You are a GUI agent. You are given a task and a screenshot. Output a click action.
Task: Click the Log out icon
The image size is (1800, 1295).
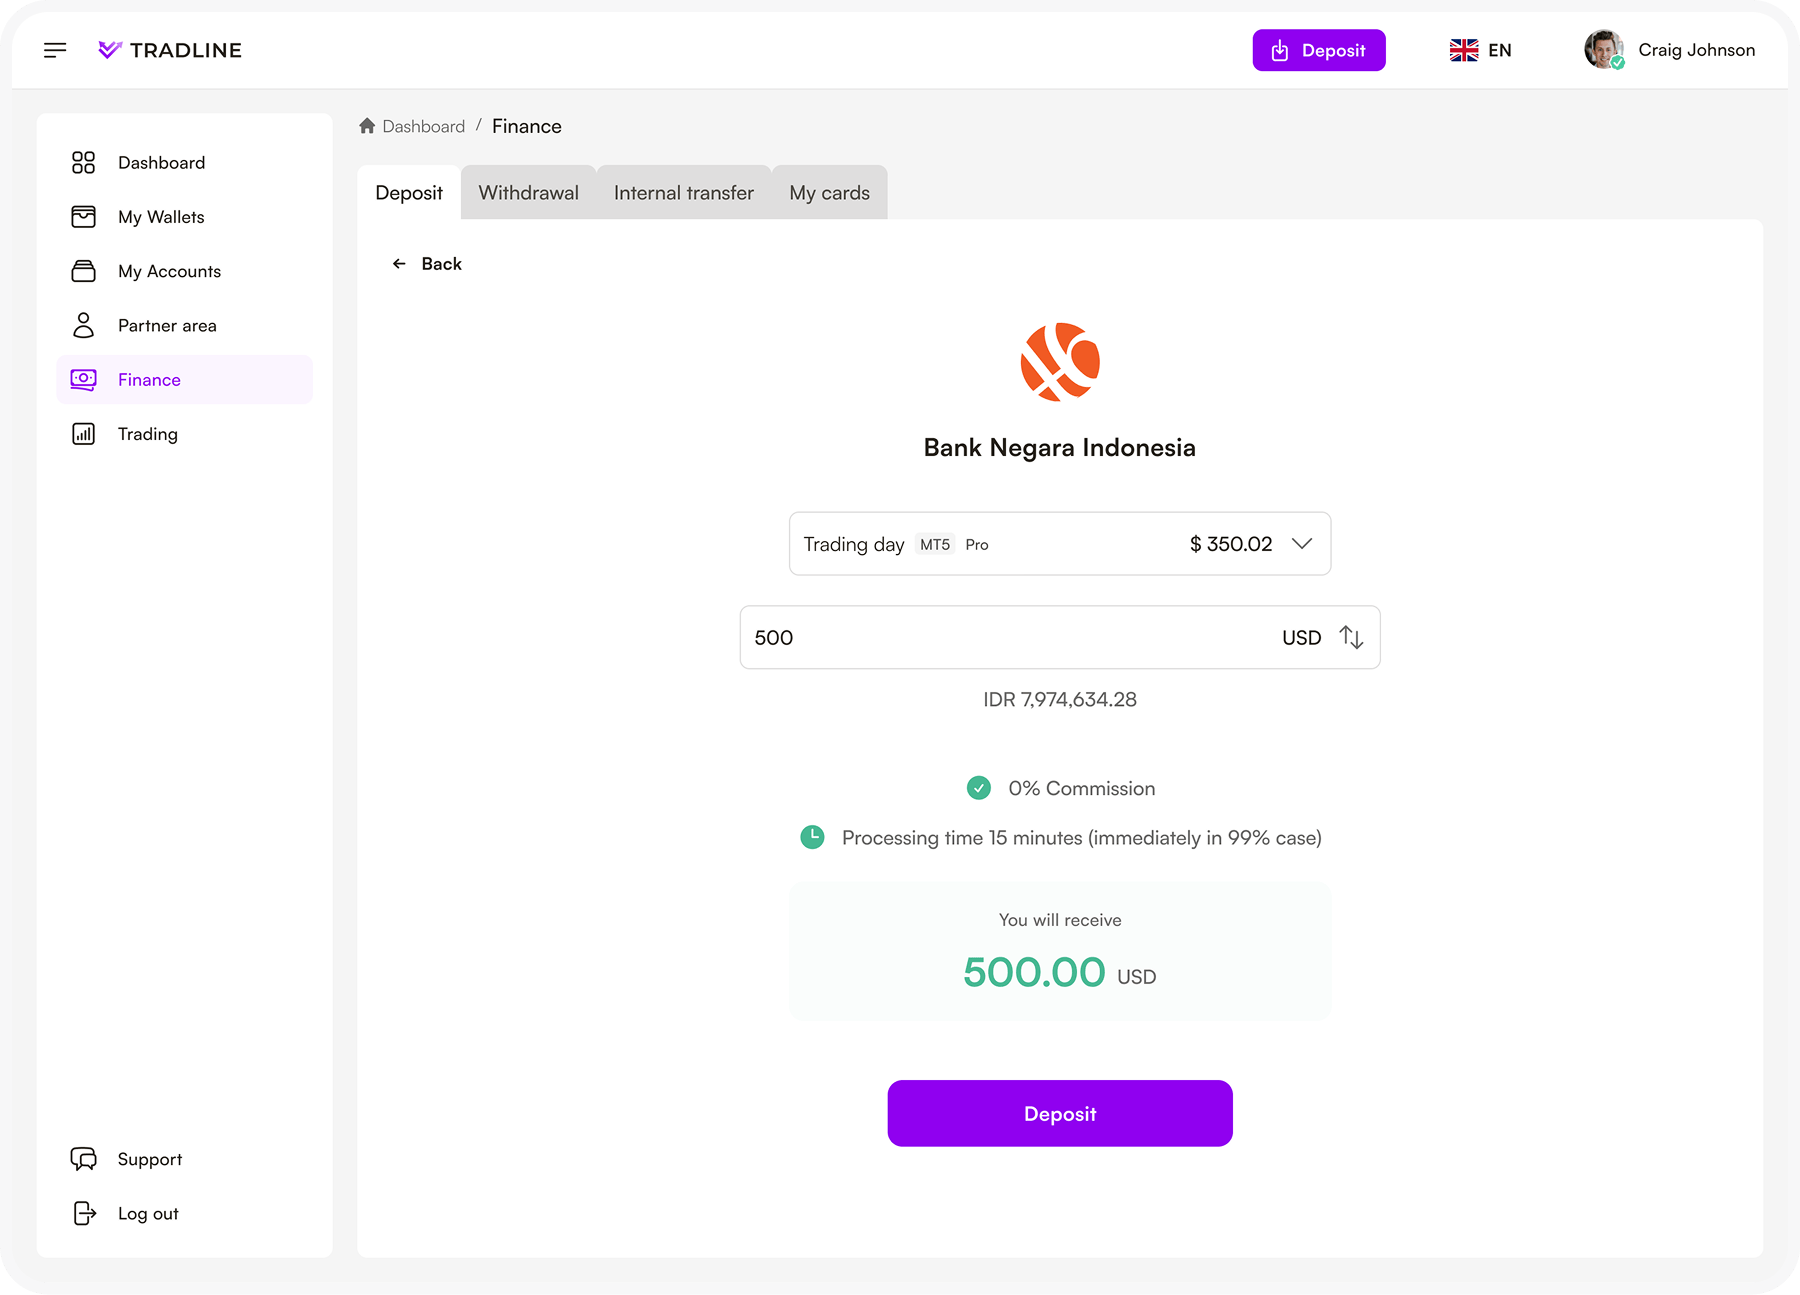click(x=85, y=1213)
